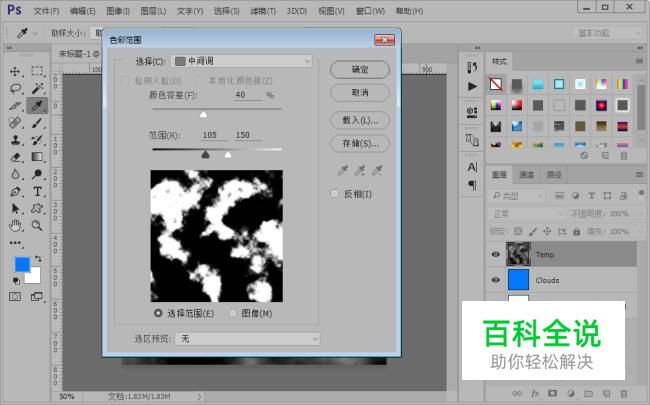Open the layer filter type dropdown

517,196
